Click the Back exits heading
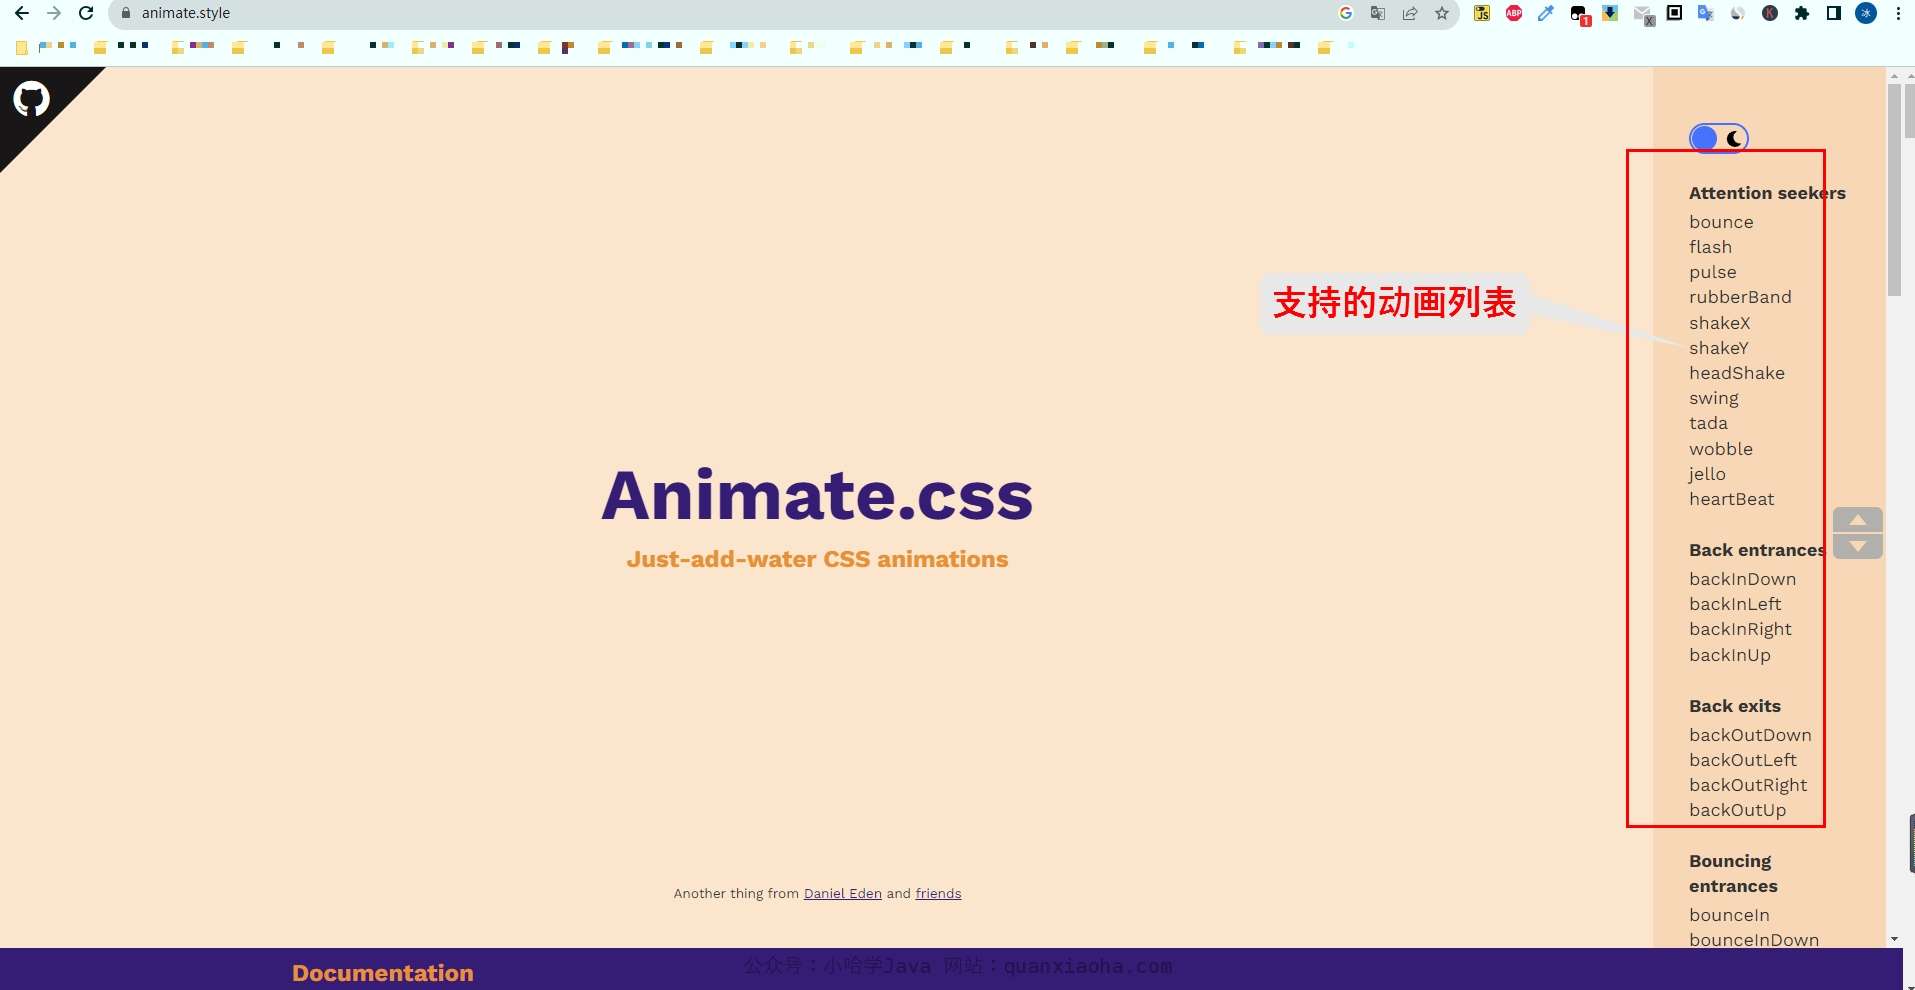Screen dimensions: 1915x990 coord(1735,706)
